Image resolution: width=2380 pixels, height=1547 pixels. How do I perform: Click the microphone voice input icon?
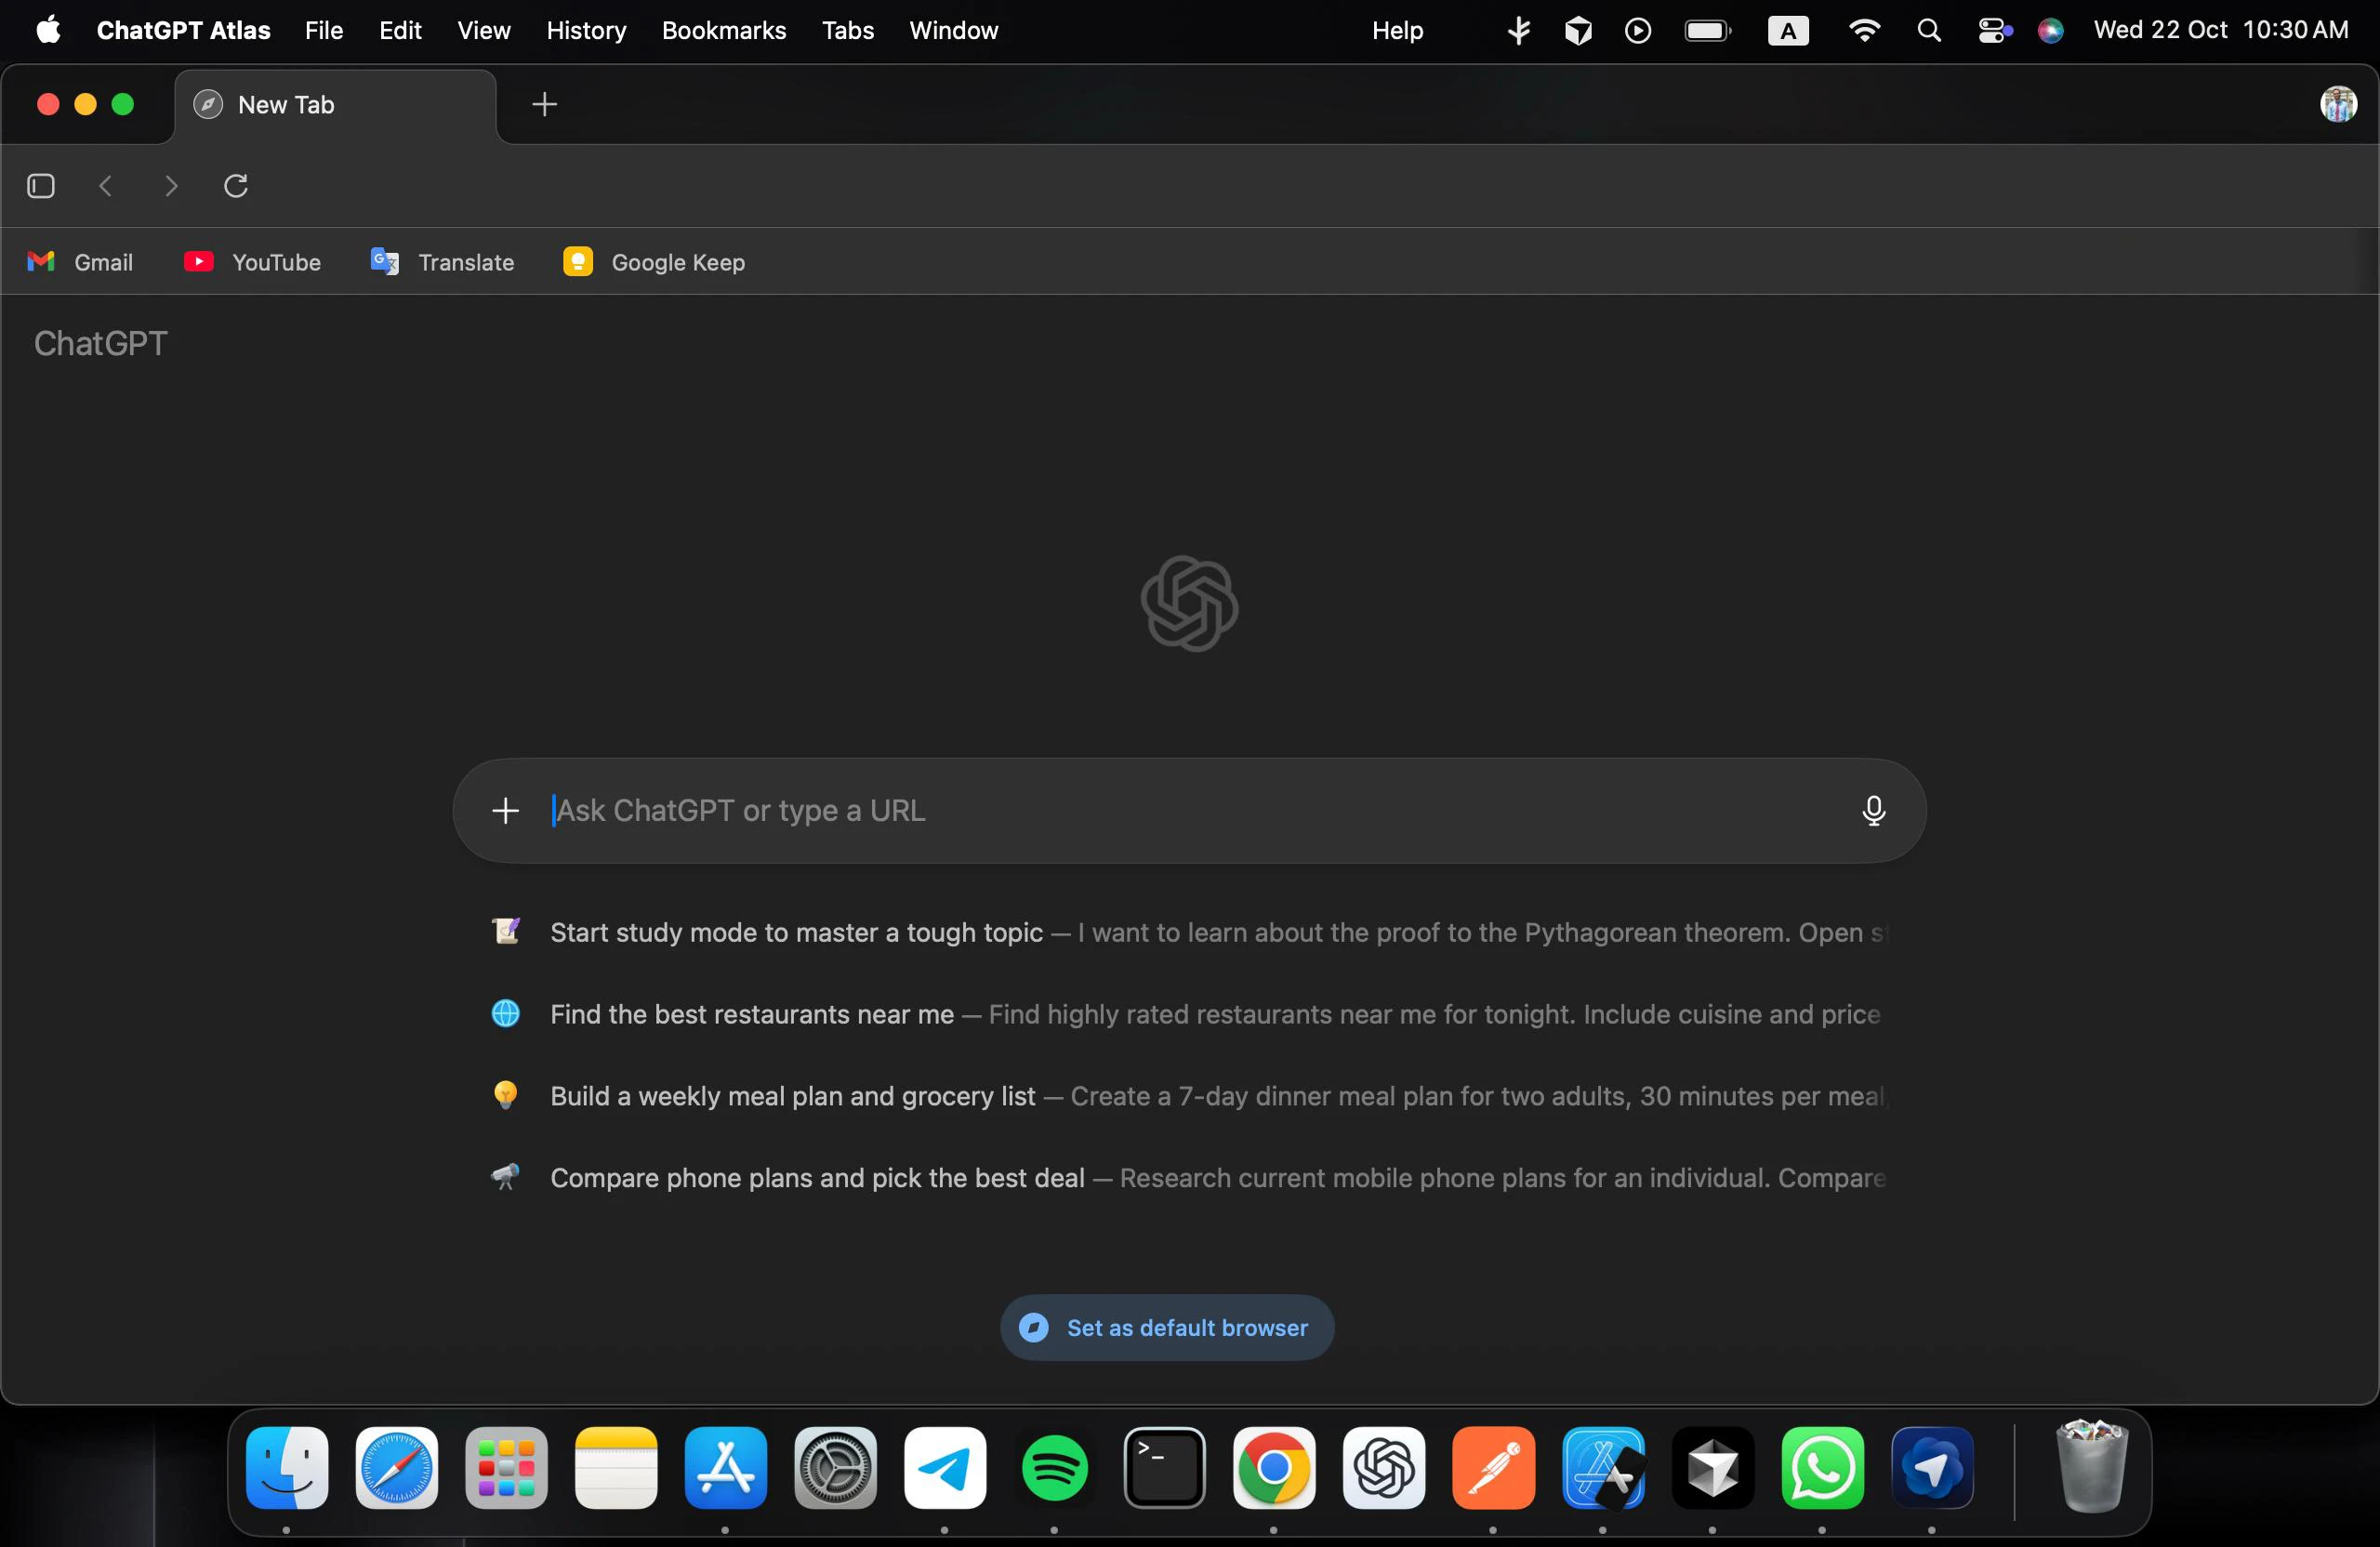point(1873,810)
